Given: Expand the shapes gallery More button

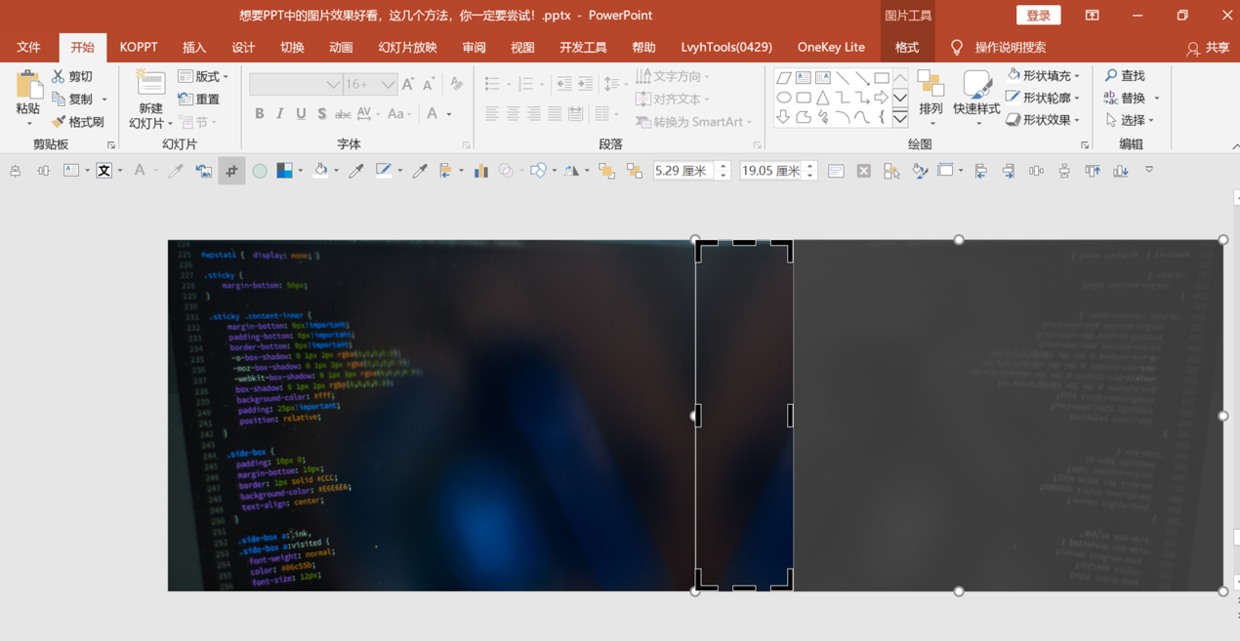Looking at the screenshot, I should click(x=900, y=119).
